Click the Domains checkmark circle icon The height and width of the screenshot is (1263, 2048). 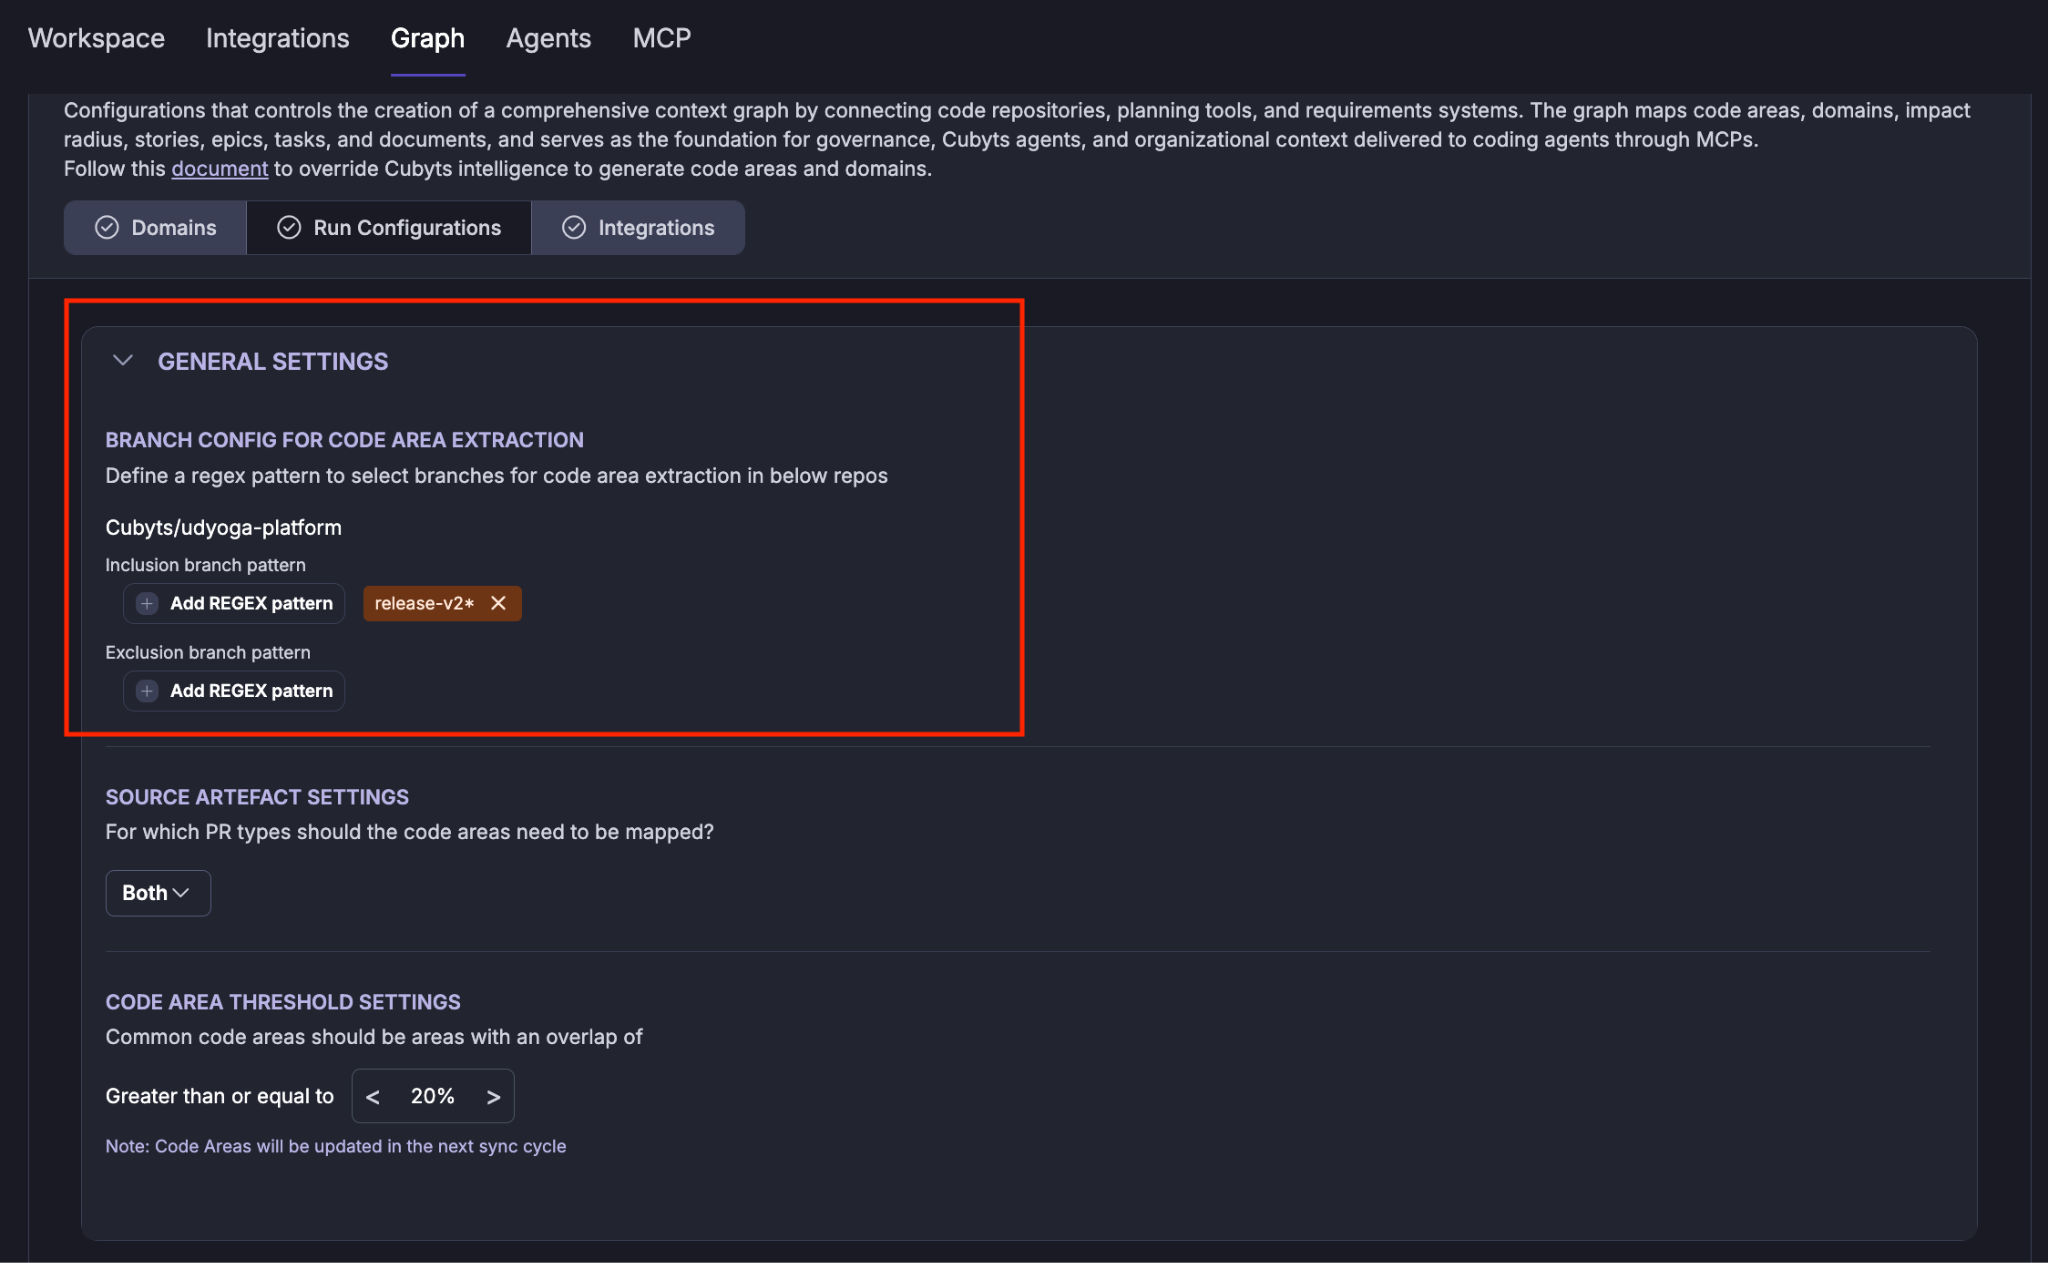point(107,227)
